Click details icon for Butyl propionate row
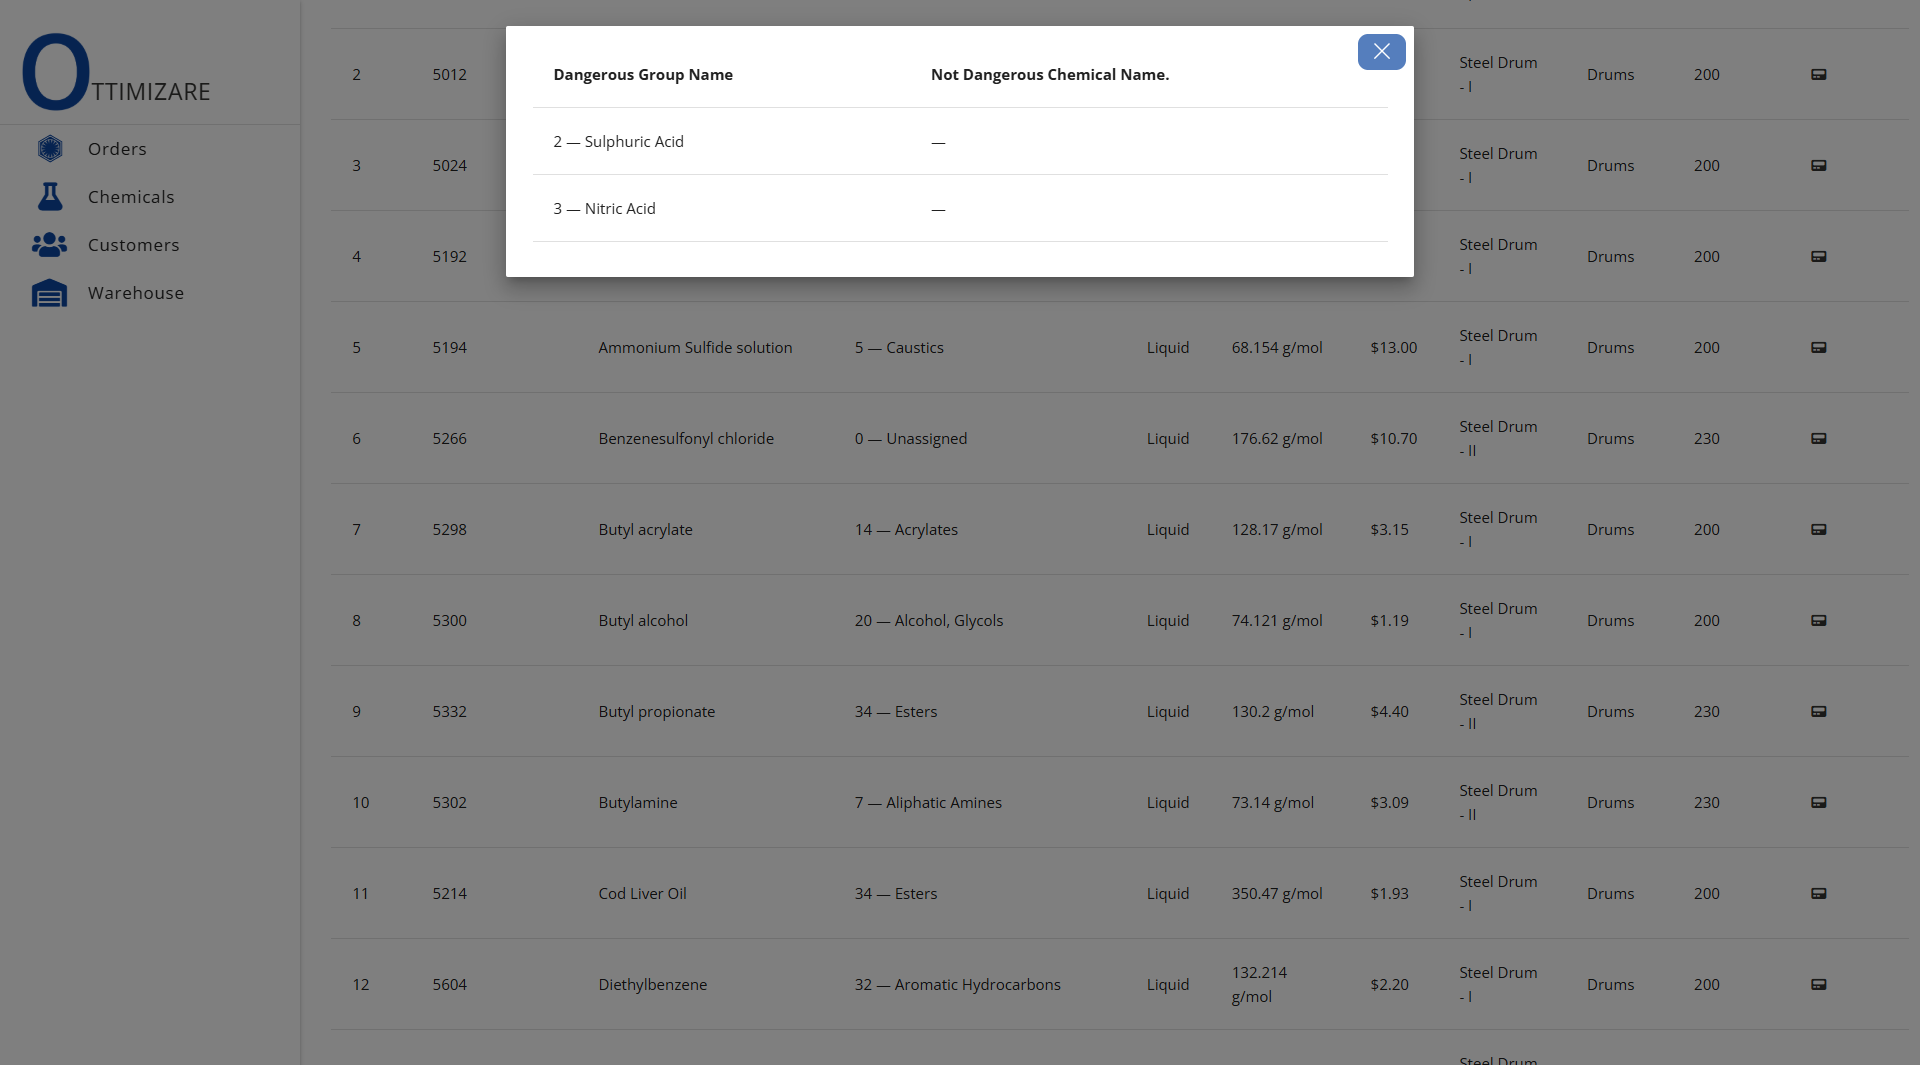 tap(1819, 712)
